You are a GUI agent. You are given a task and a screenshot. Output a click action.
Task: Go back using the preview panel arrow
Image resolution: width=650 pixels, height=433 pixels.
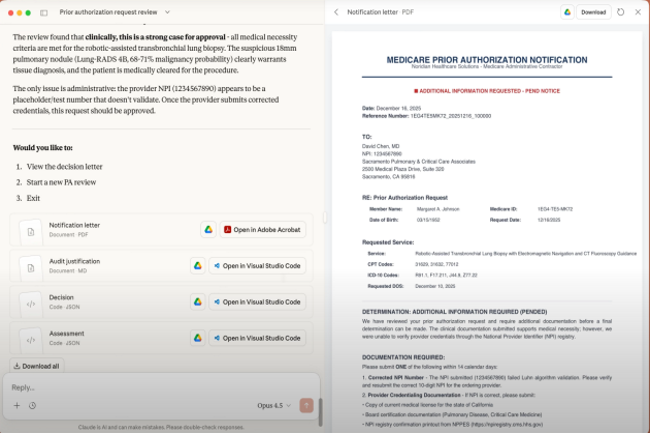click(x=336, y=12)
